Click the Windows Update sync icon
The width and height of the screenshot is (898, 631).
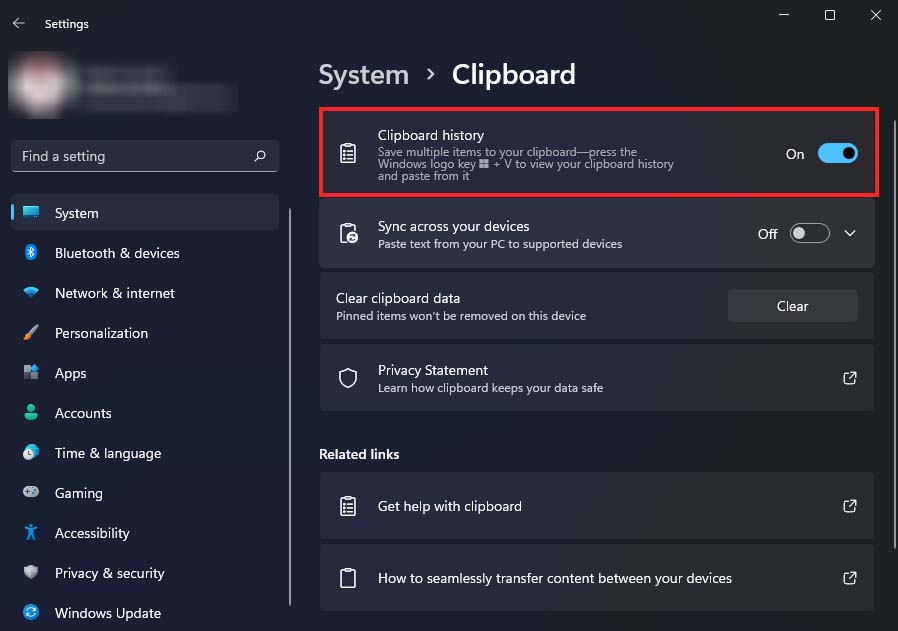[31, 613]
